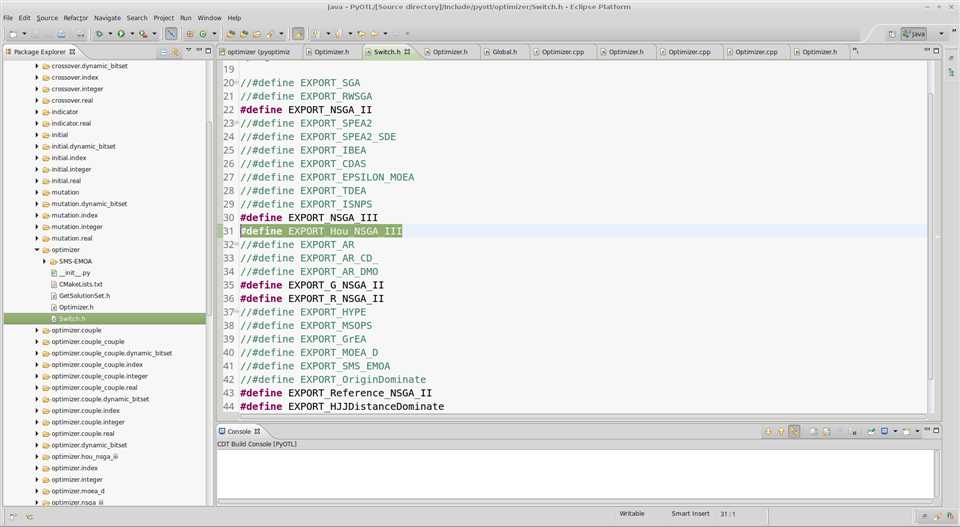Image resolution: width=960 pixels, height=527 pixels.
Task: Show hidden editor tabs list
Action: coord(855,52)
